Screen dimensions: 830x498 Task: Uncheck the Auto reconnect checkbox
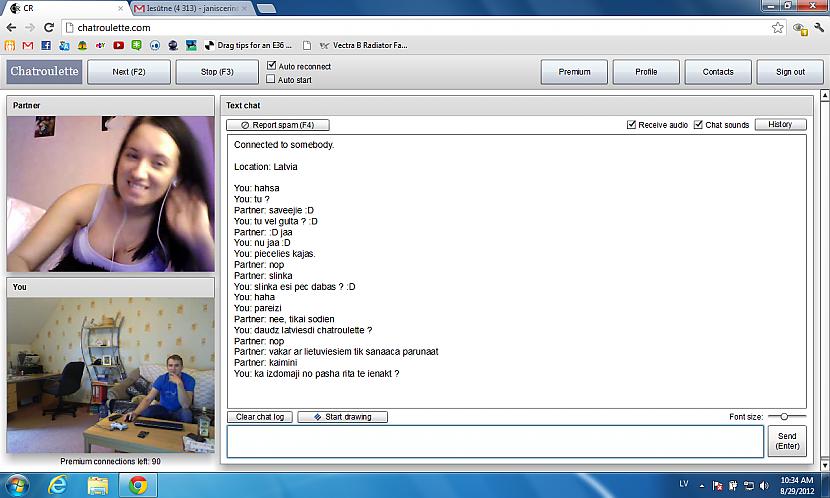[271, 66]
